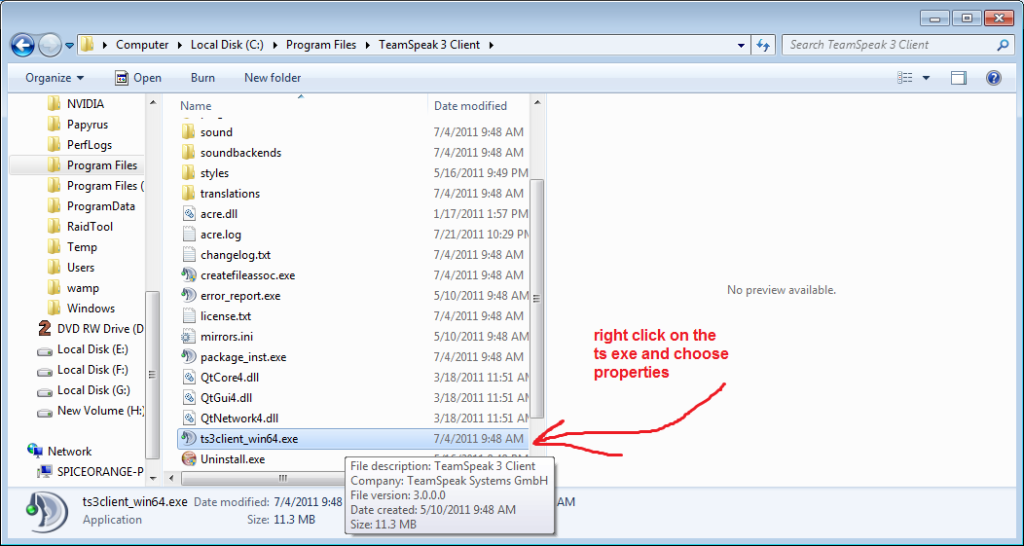The height and width of the screenshot is (546, 1024).
Task: Click the error_report.exe TeamSpeak icon
Action: coord(188,296)
